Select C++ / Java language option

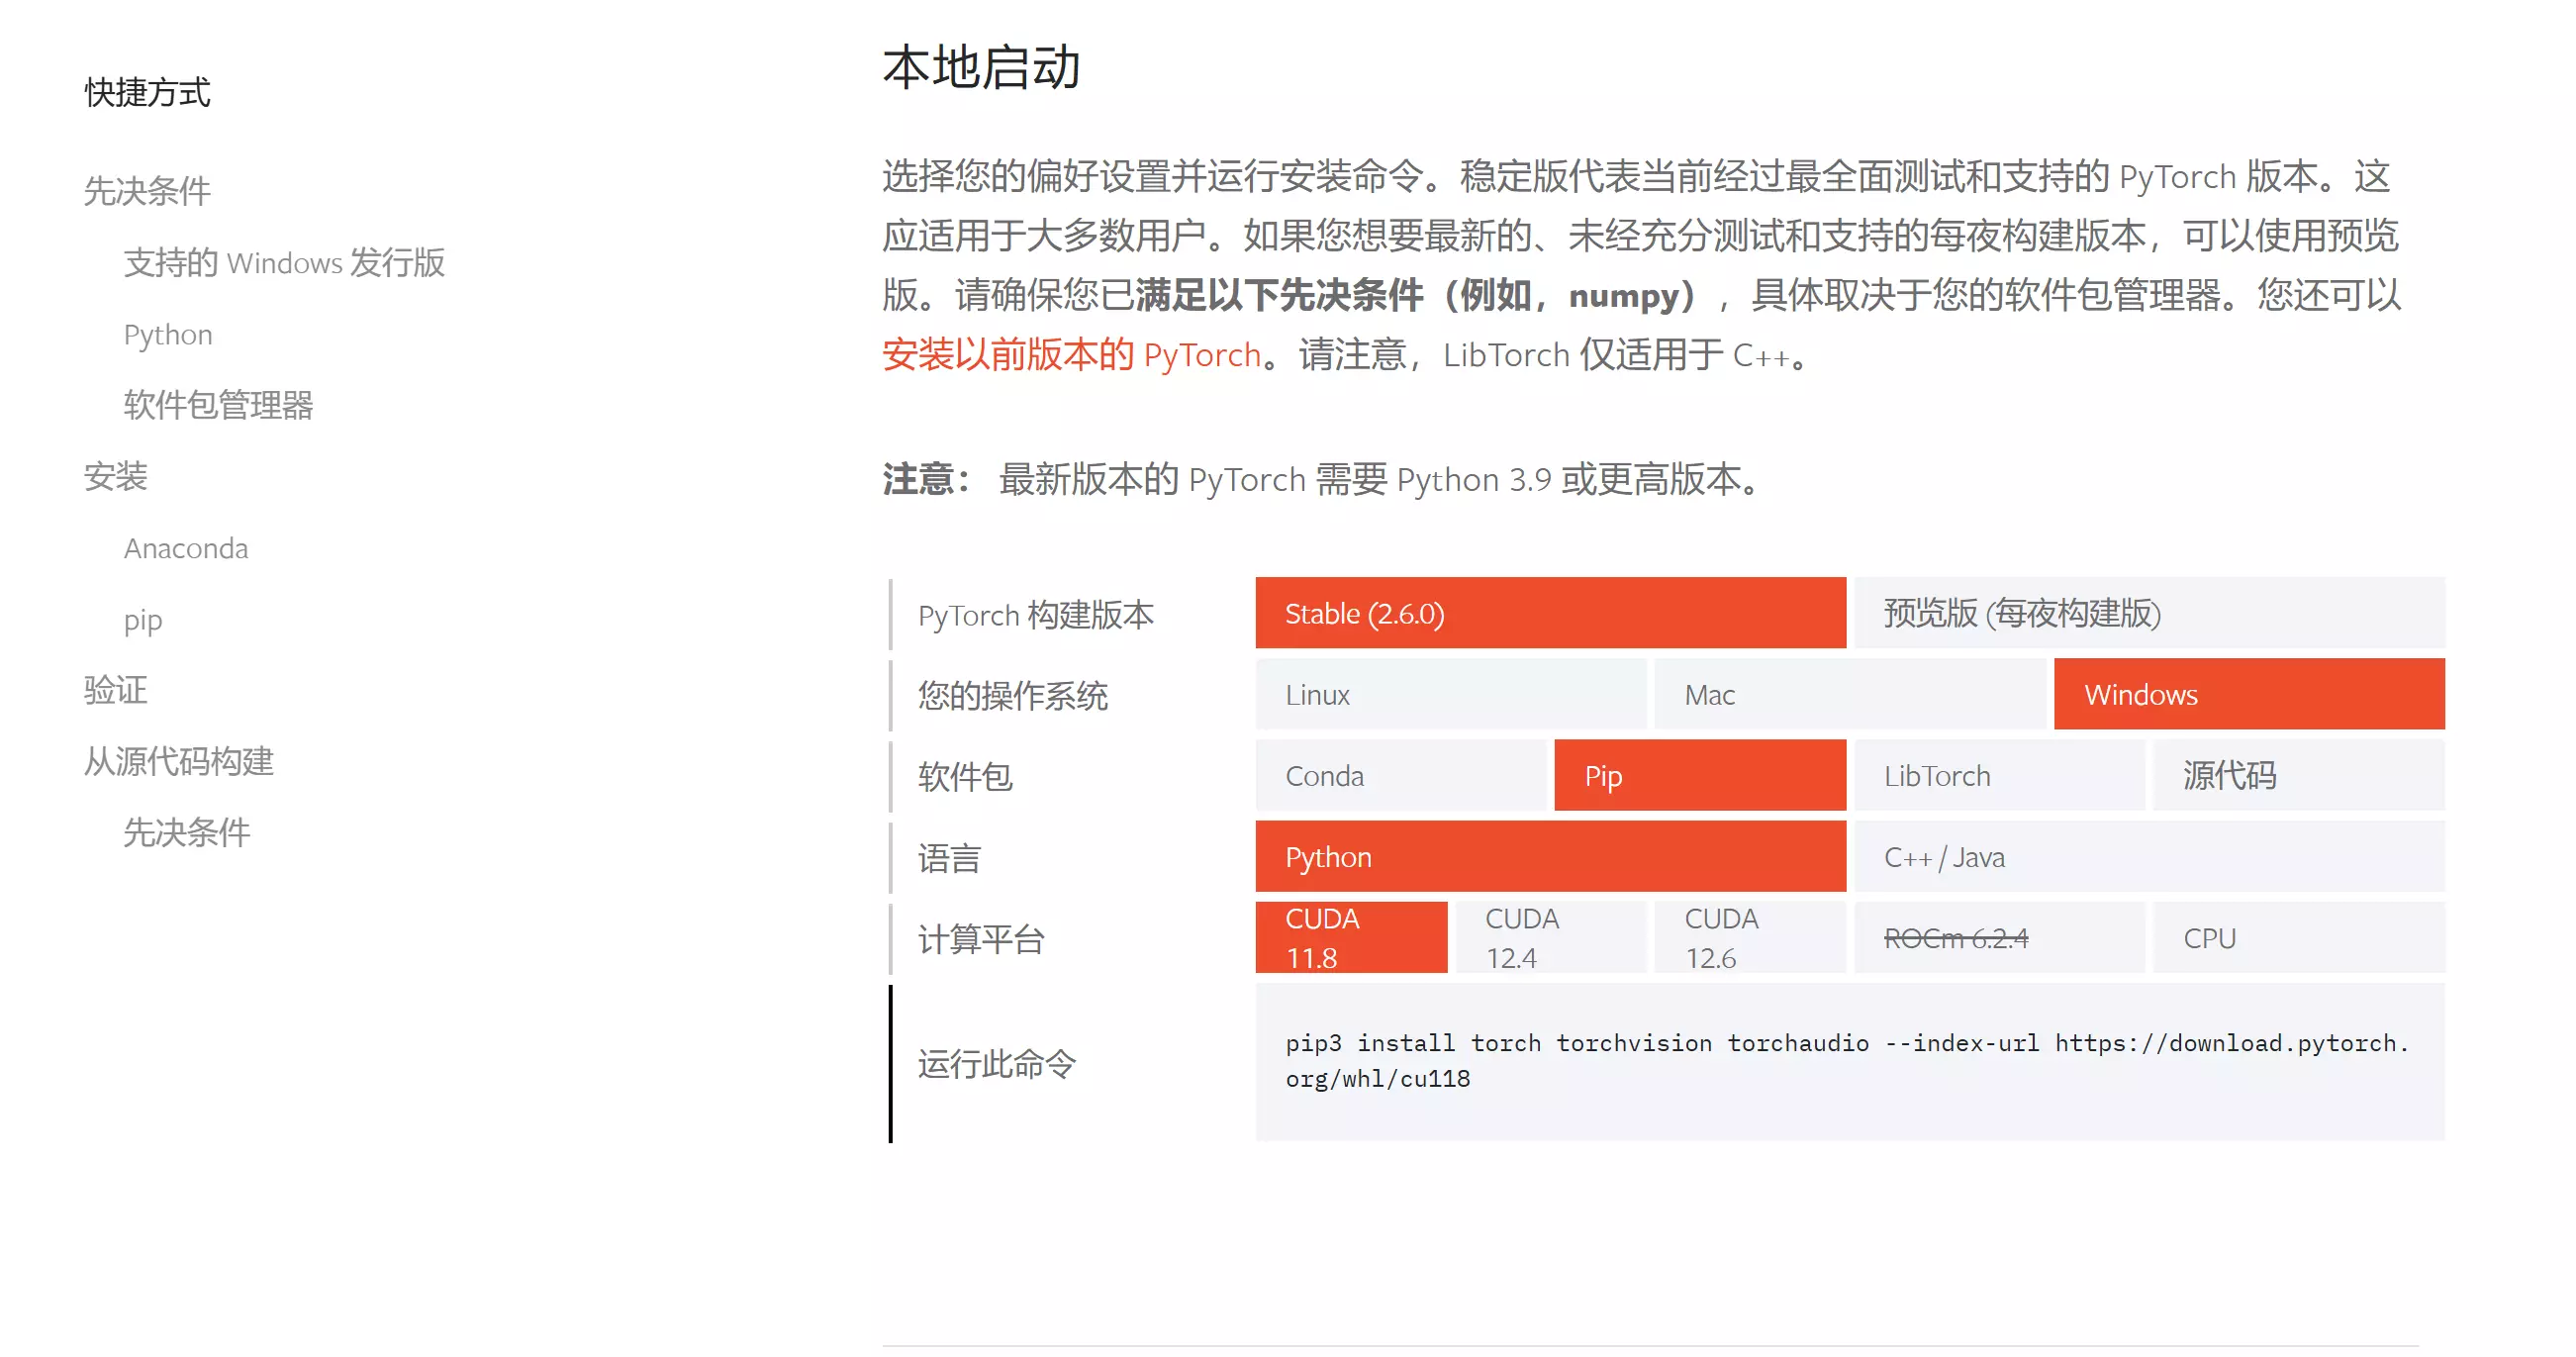(2148, 857)
